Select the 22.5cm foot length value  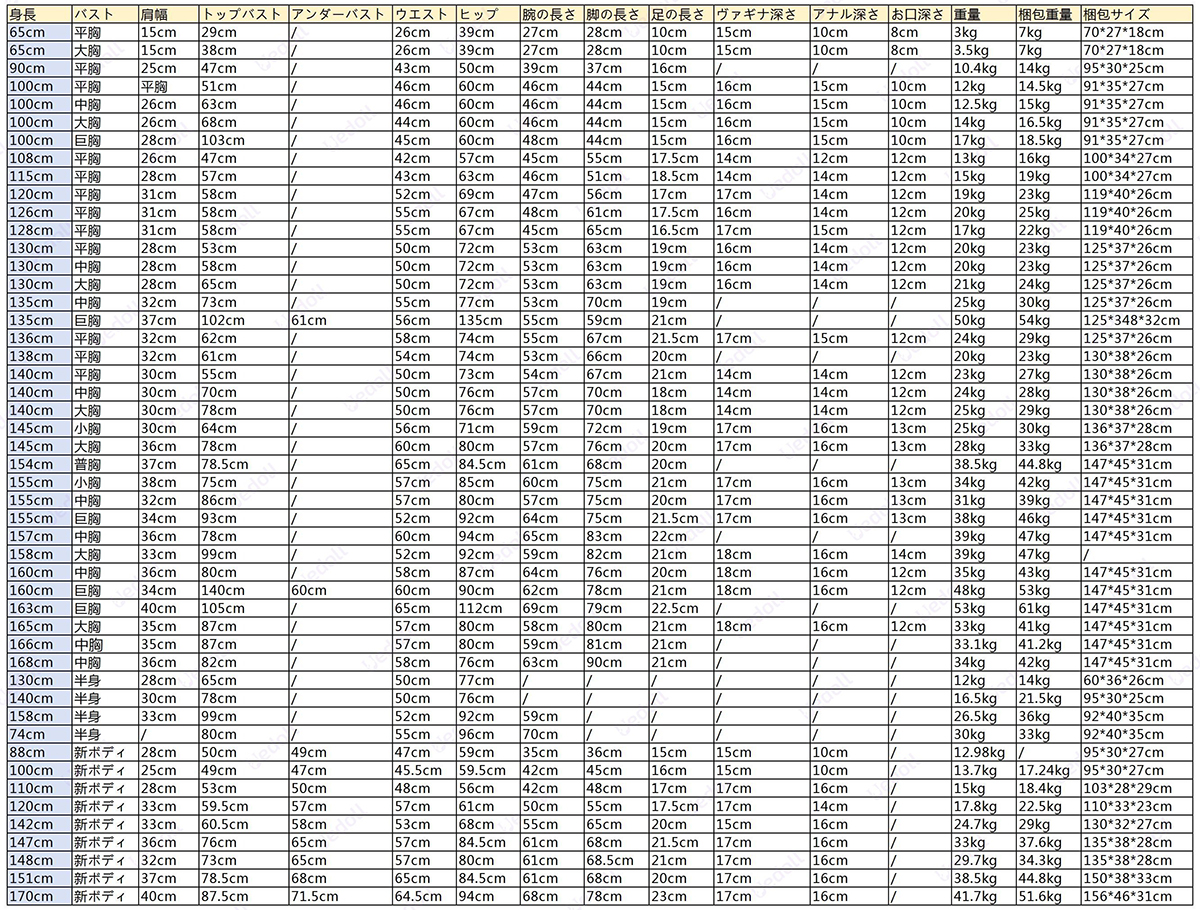(x=680, y=608)
